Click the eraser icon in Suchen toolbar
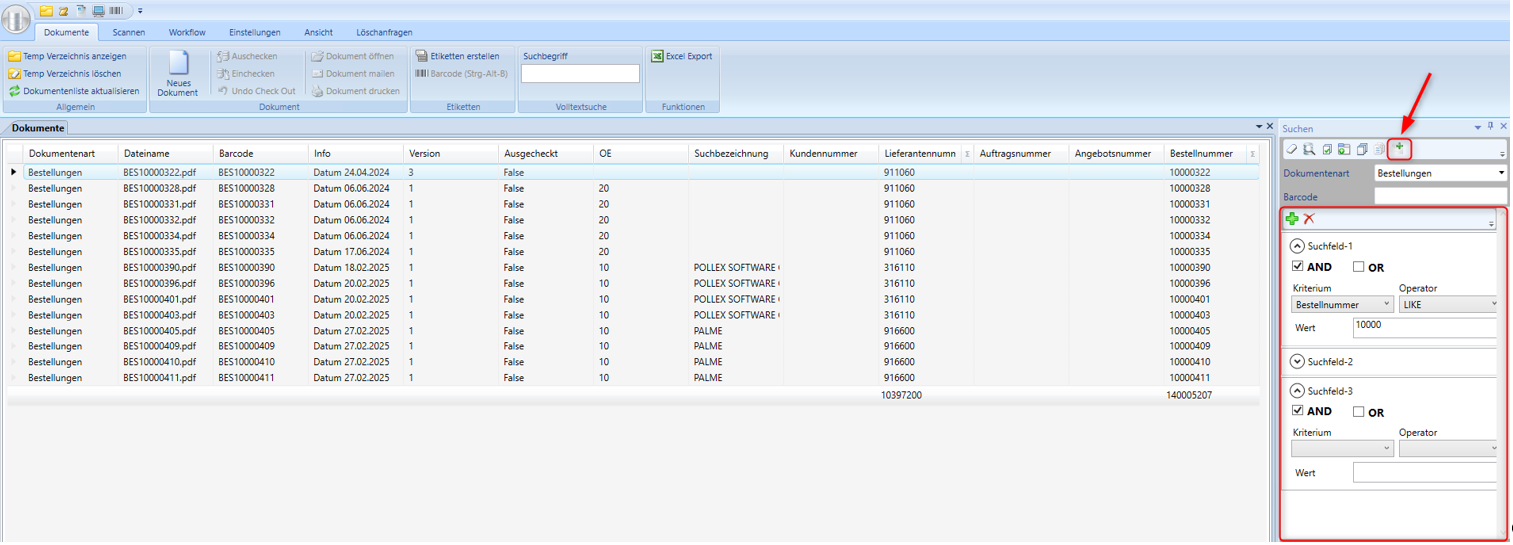This screenshot has height=545, width=1513. [1292, 149]
